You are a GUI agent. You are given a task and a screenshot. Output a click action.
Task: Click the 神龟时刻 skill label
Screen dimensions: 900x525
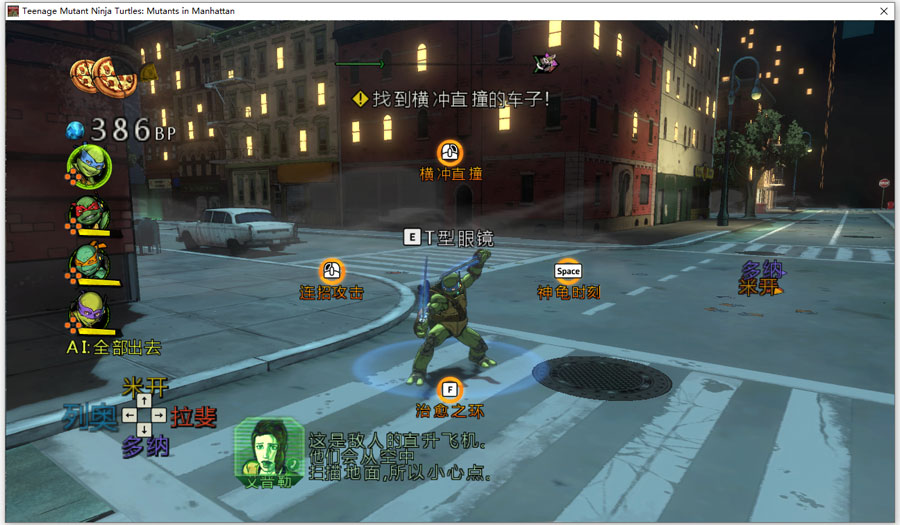[568, 293]
